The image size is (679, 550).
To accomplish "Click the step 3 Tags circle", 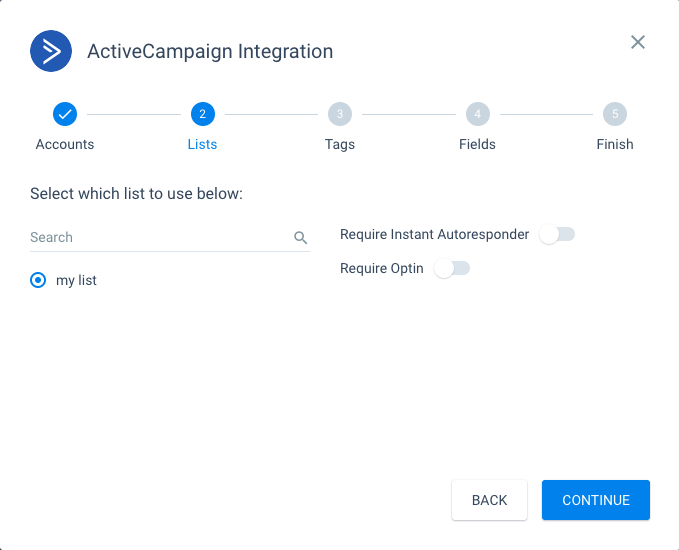I will [x=340, y=114].
